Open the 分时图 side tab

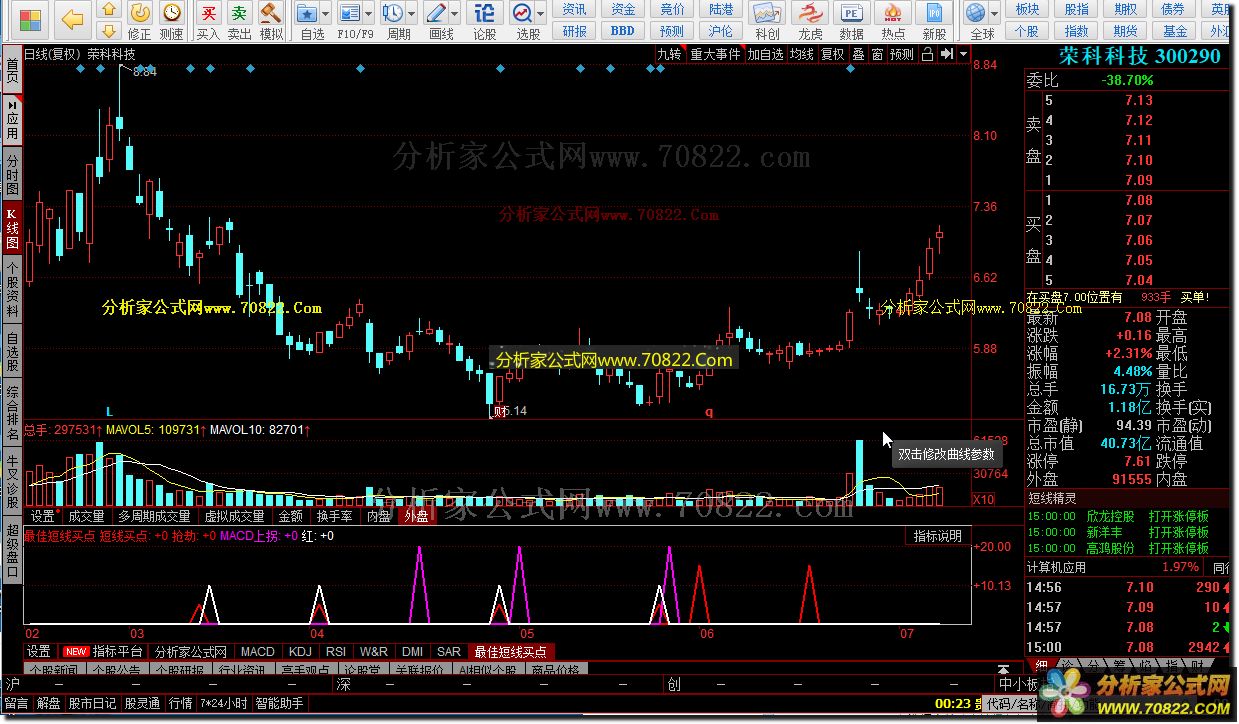[12, 173]
